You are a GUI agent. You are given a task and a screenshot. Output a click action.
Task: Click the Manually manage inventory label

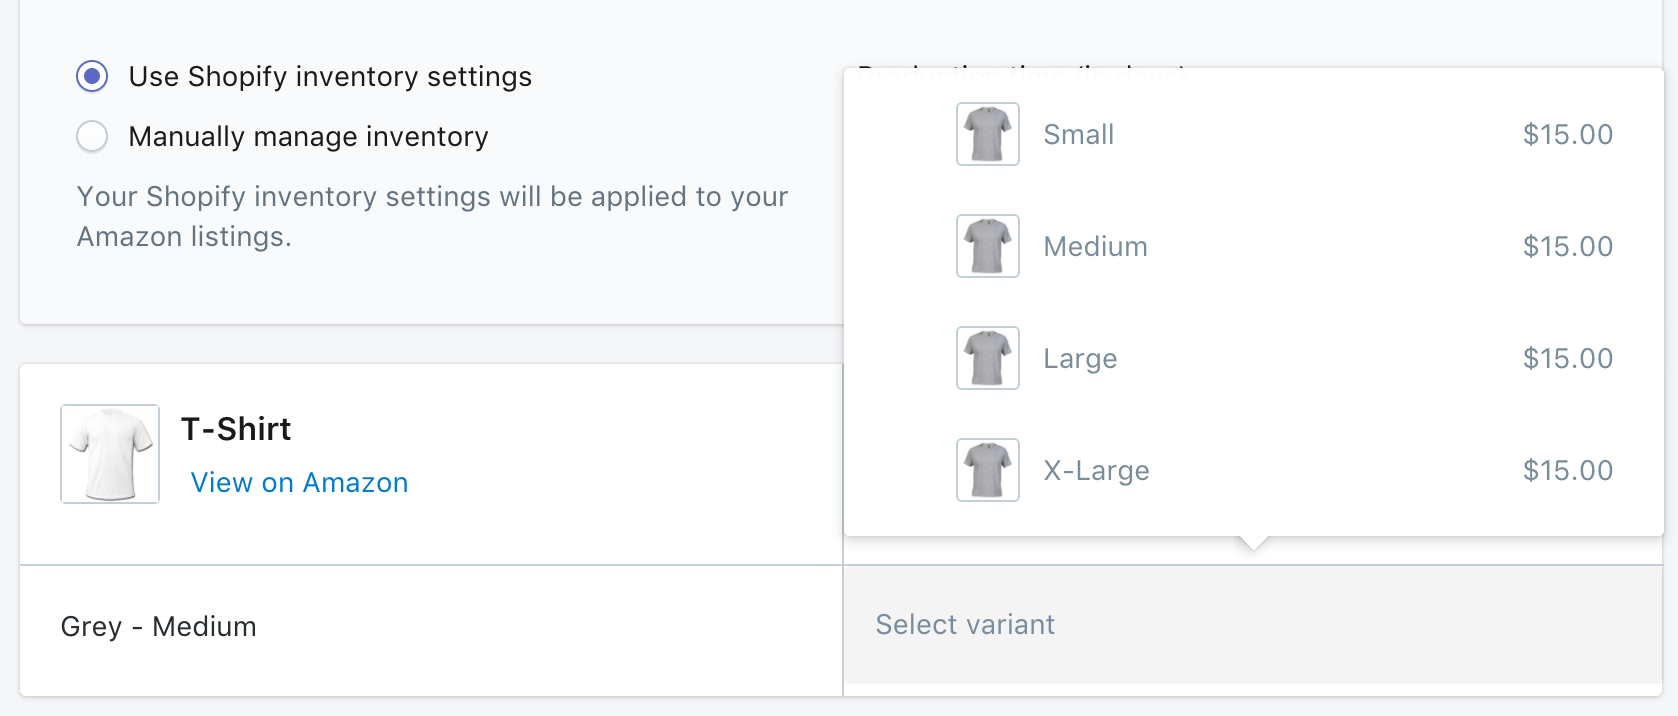308,136
